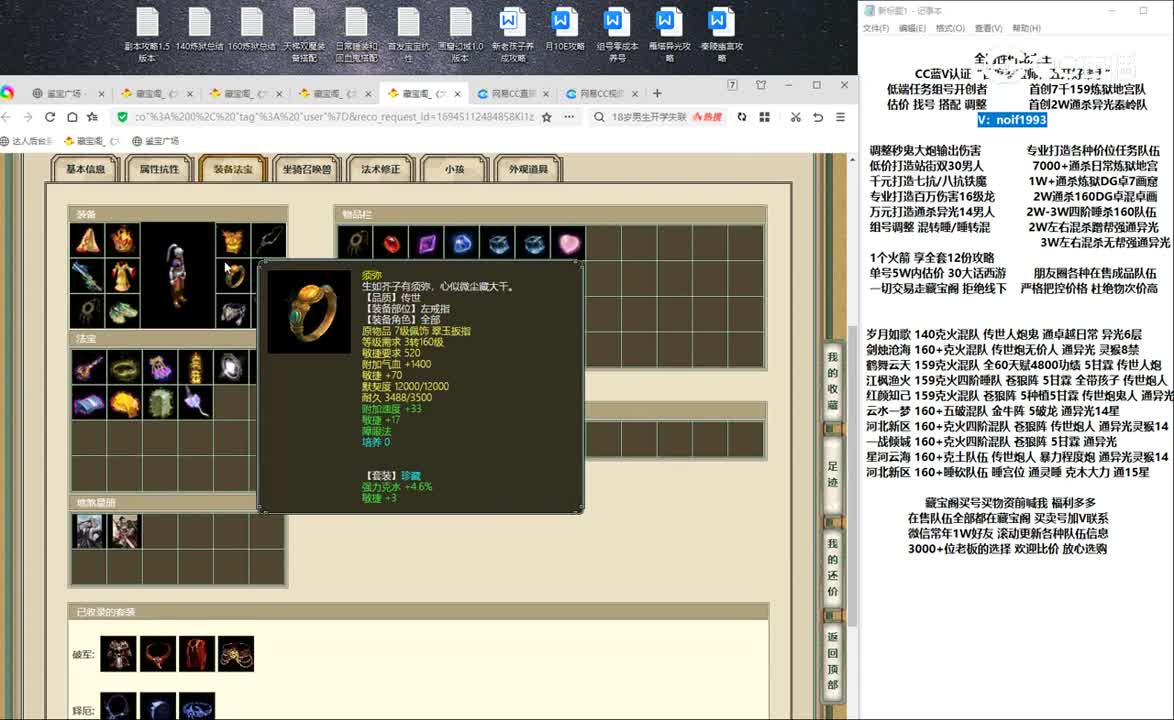This screenshot has height=720, width=1174.
Task: Select the blue orb in 物品栏
Action: (x=462, y=243)
